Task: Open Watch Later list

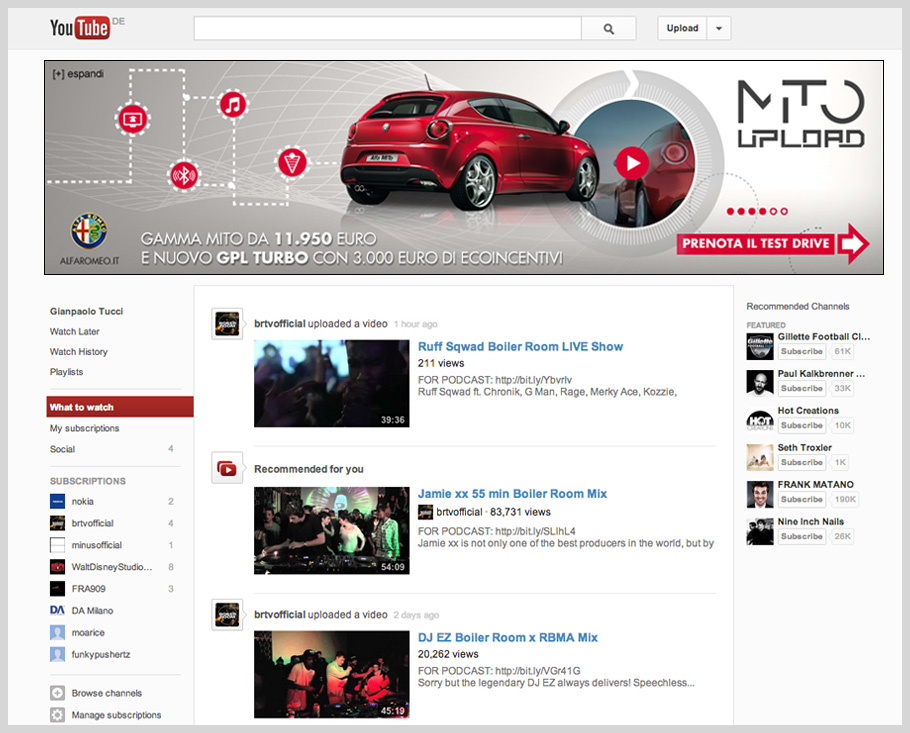Action: (x=74, y=331)
